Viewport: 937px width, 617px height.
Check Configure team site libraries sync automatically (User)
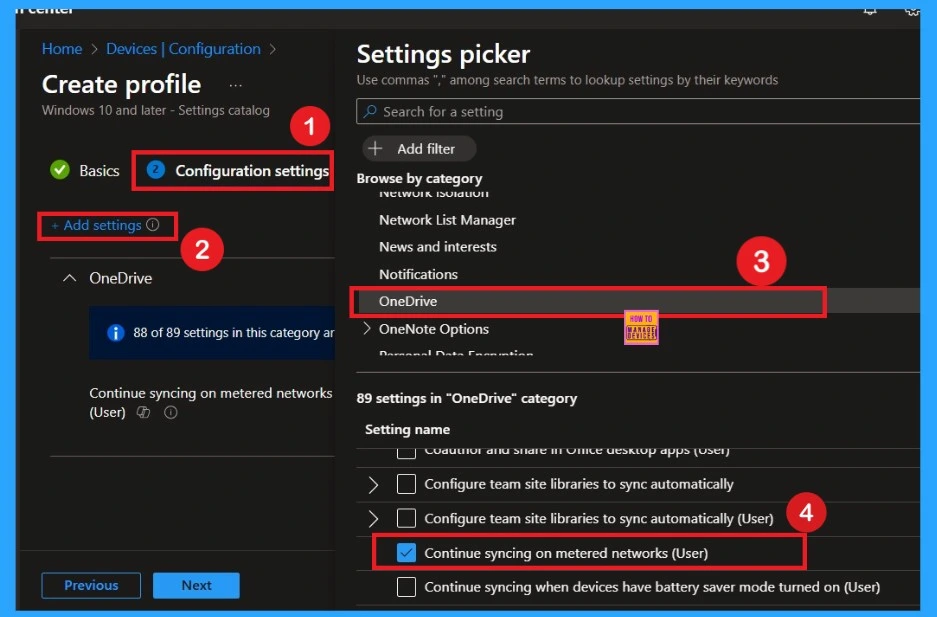pos(406,518)
